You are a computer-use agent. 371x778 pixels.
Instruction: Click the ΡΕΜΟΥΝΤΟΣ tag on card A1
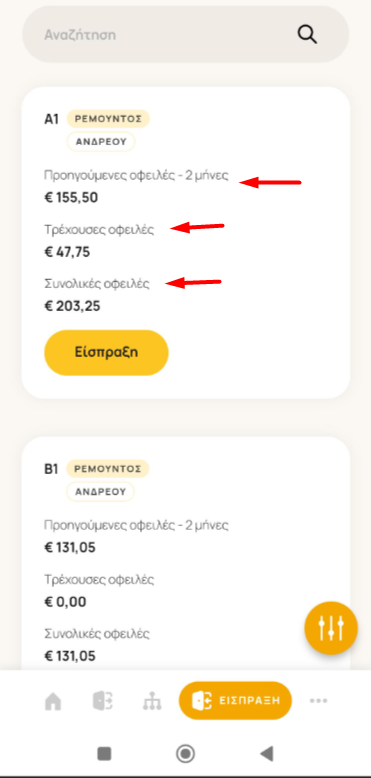tap(108, 119)
